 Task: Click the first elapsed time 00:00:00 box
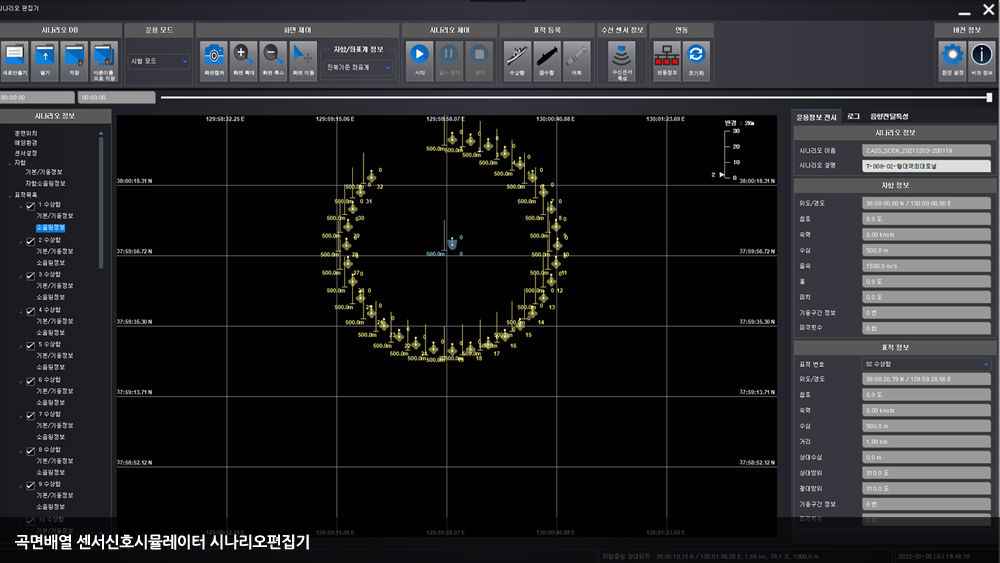(x=37, y=98)
